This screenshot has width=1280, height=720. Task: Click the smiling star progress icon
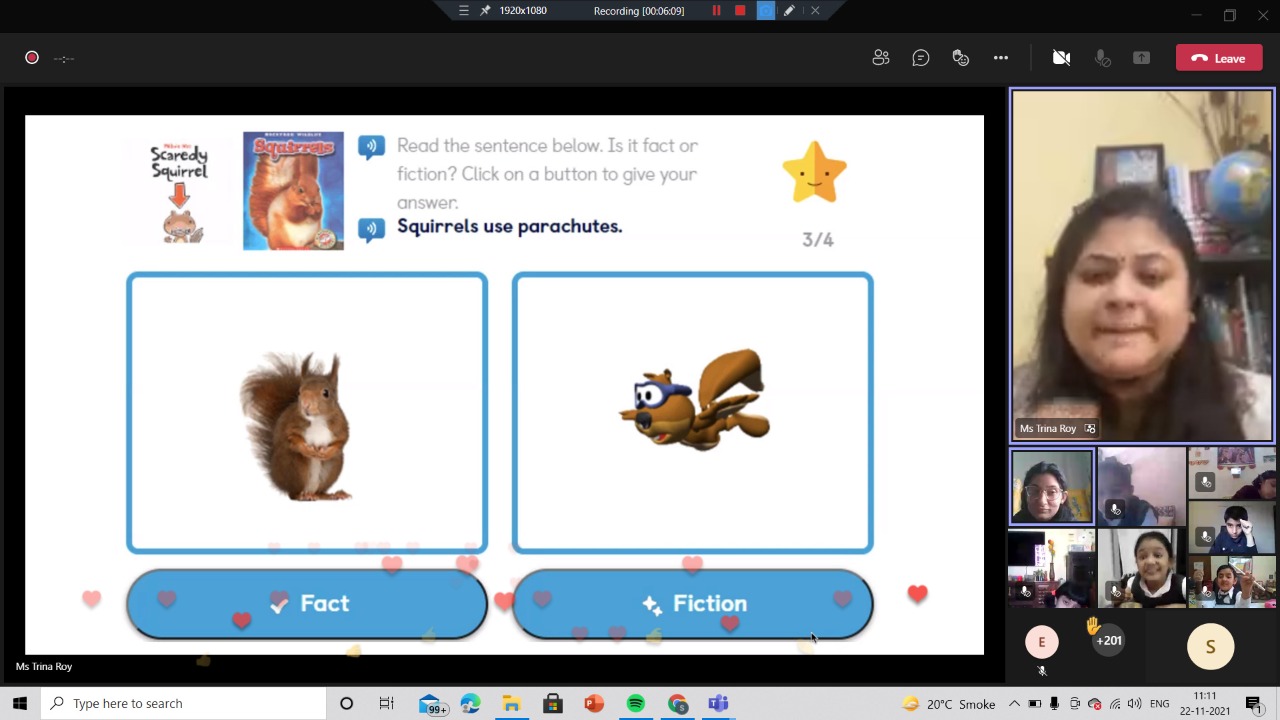815,171
